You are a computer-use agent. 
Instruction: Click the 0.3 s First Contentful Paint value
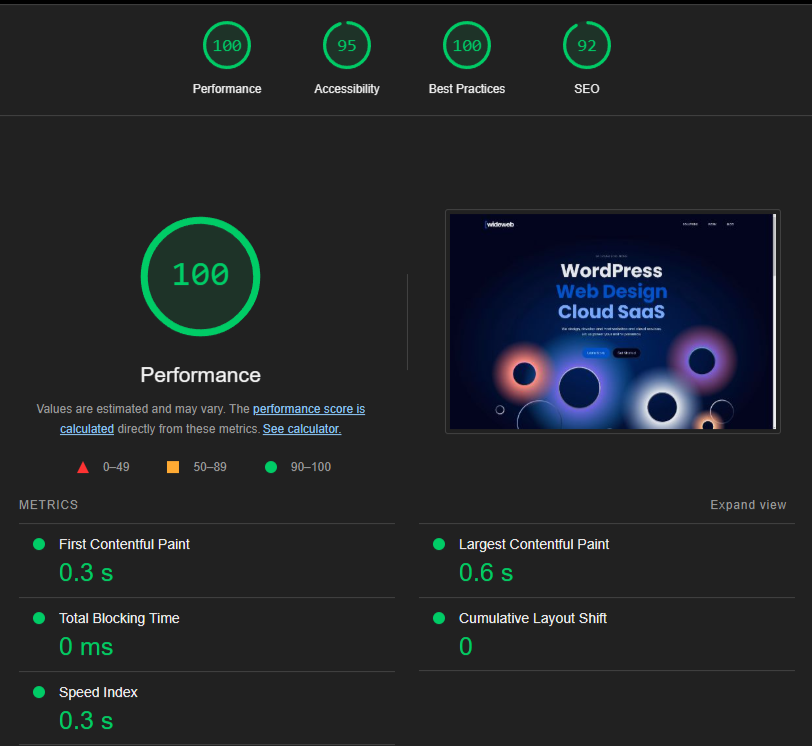click(86, 573)
